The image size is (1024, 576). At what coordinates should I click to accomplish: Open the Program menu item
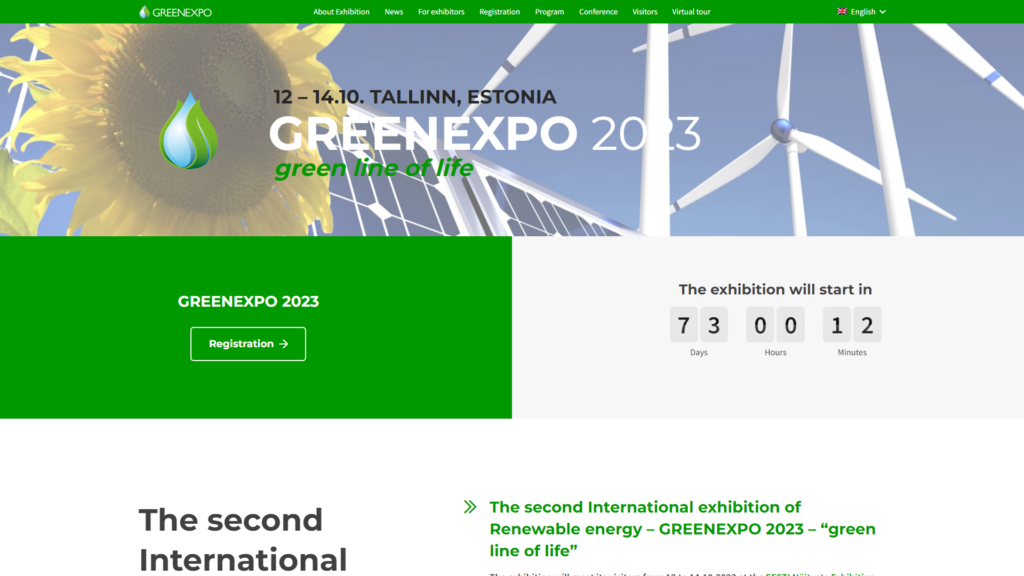(549, 12)
